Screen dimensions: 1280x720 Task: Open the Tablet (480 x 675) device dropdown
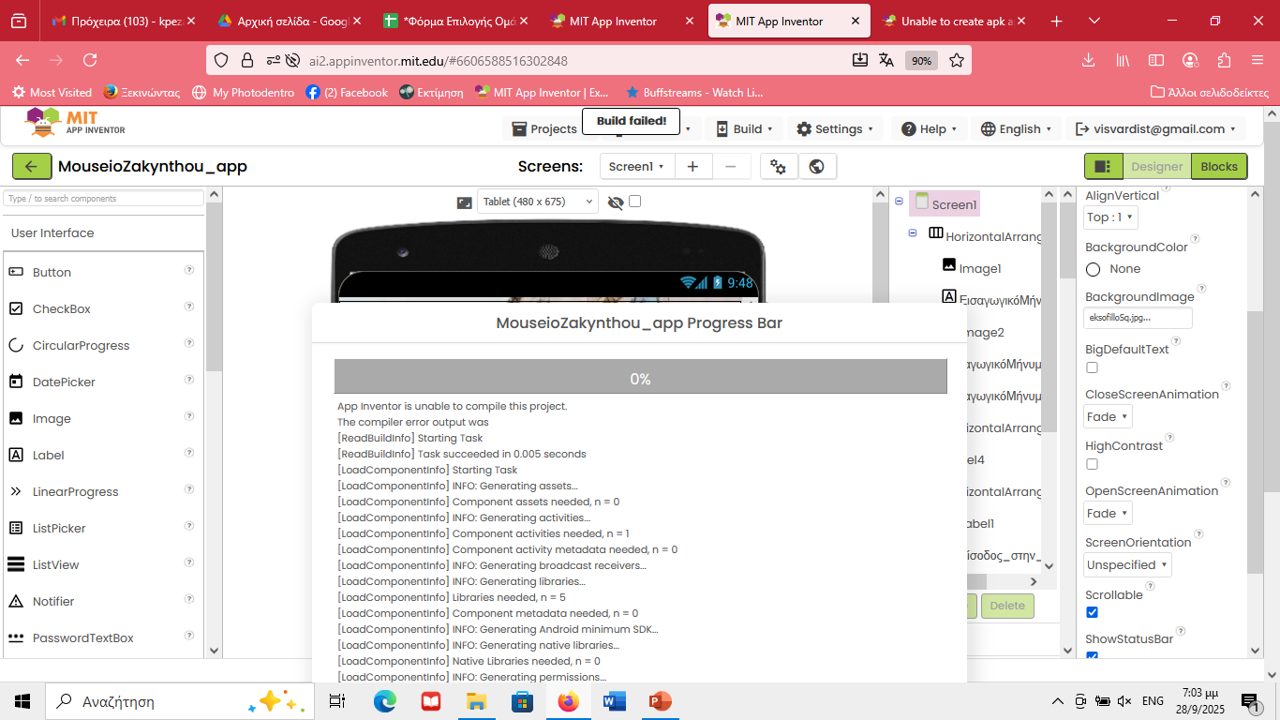point(537,201)
